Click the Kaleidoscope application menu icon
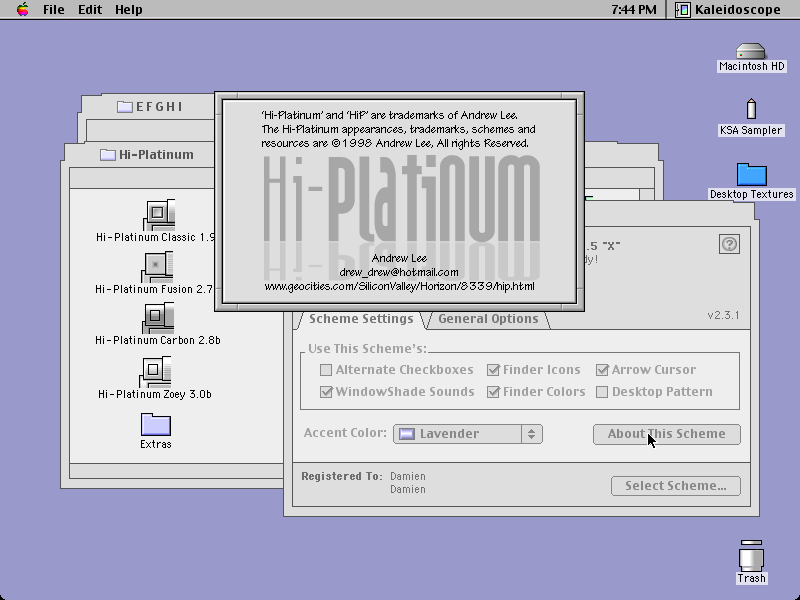Viewport: 800px width, 600px height. point(683,9)
